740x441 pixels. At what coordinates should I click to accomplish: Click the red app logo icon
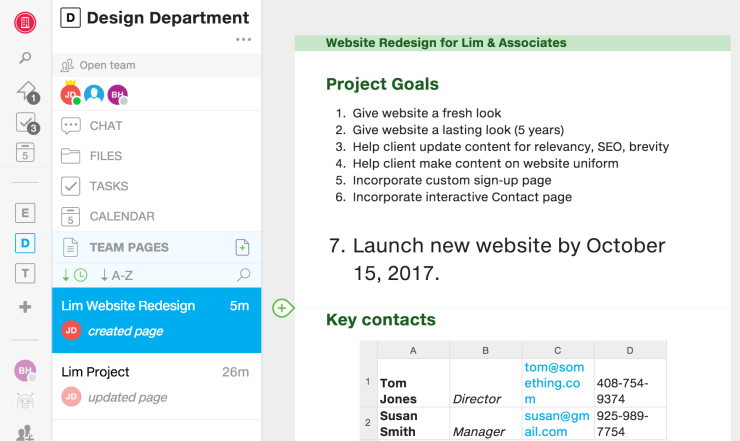pyautogui.click(x=25, y=22)
